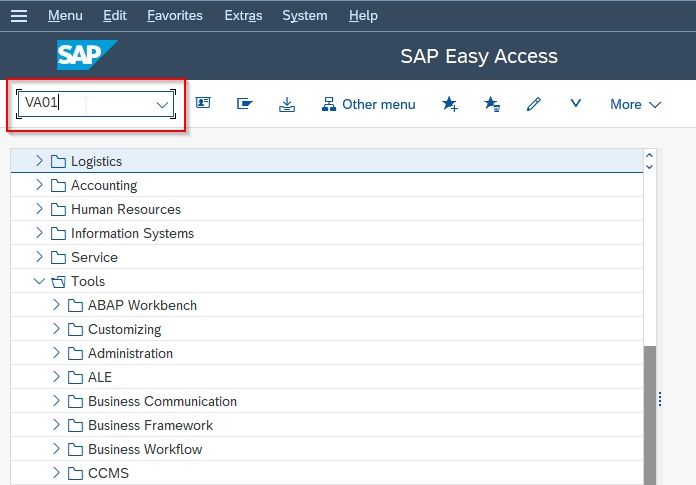
Task: Click the SAP Business Workplace icon
Action: pos(203,103)
